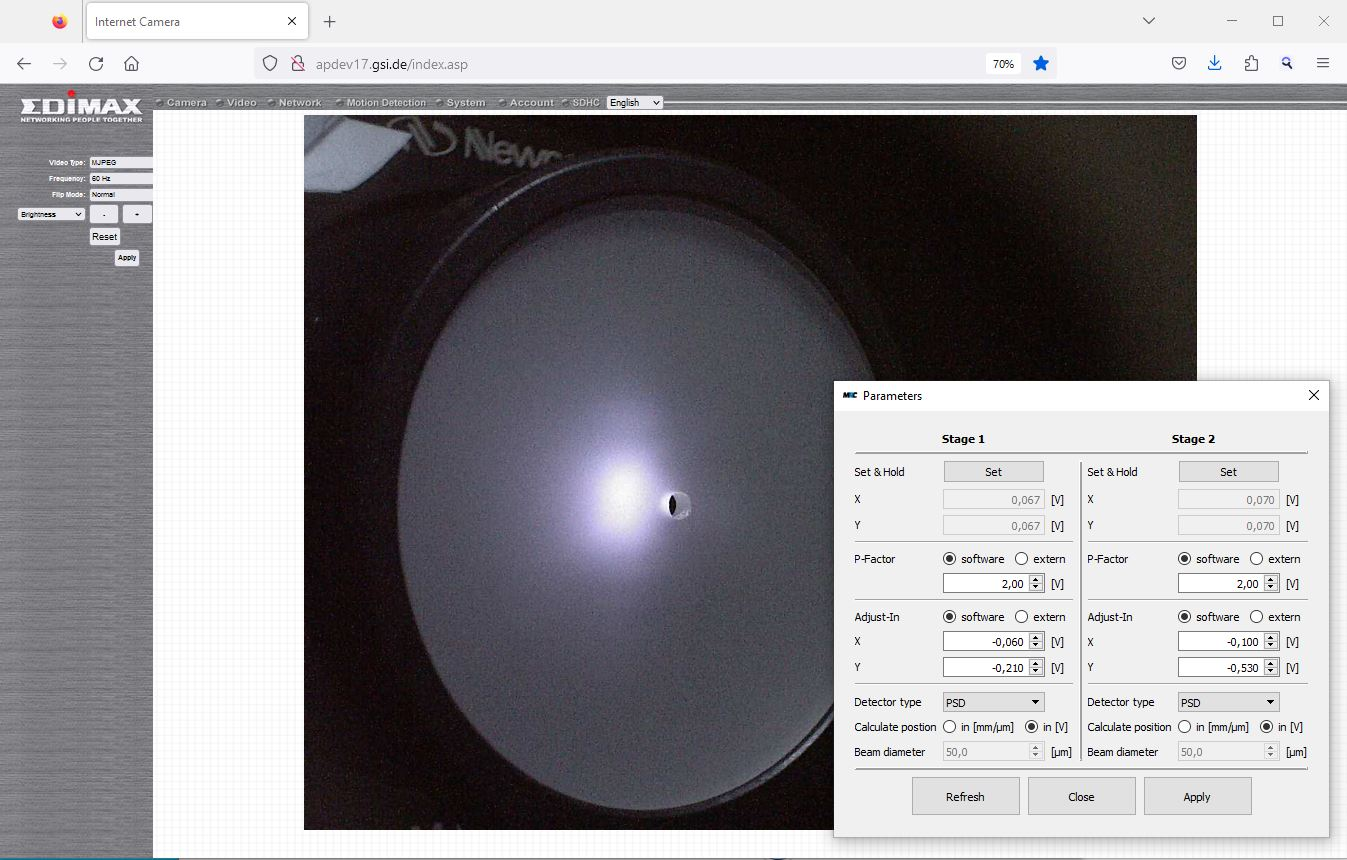Select Stage 2 Adjust-In extern radio

pyautogui.click(x=1256, y=617)
